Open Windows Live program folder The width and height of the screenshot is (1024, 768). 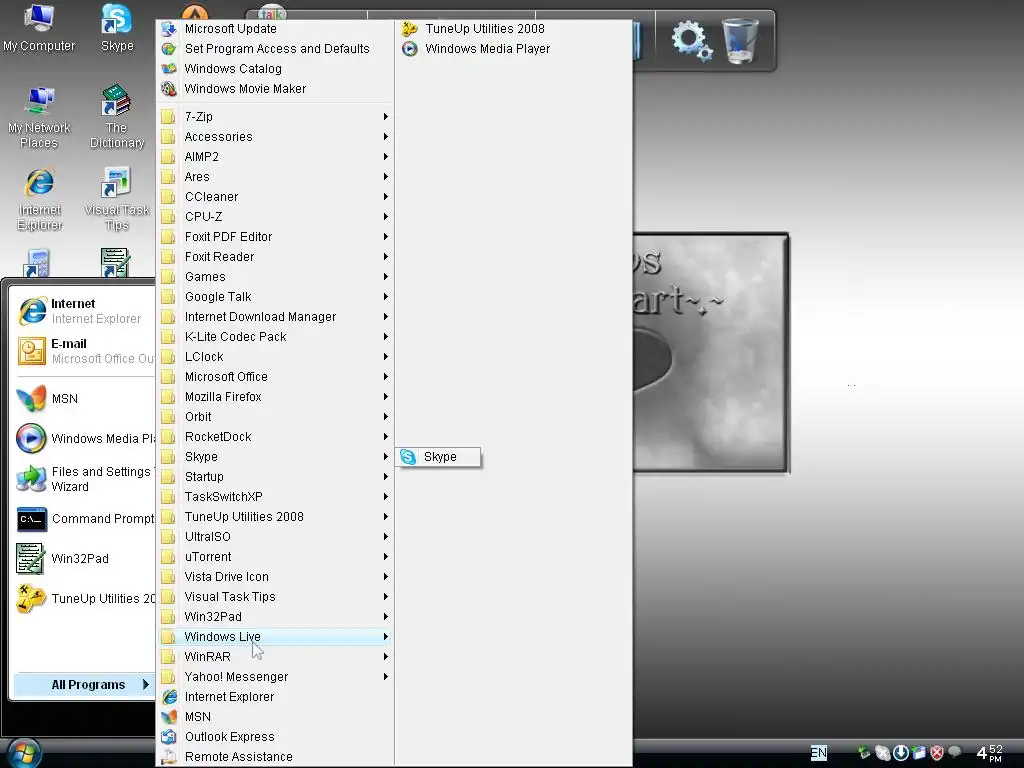pyautogui.click(x=276, y=637)
